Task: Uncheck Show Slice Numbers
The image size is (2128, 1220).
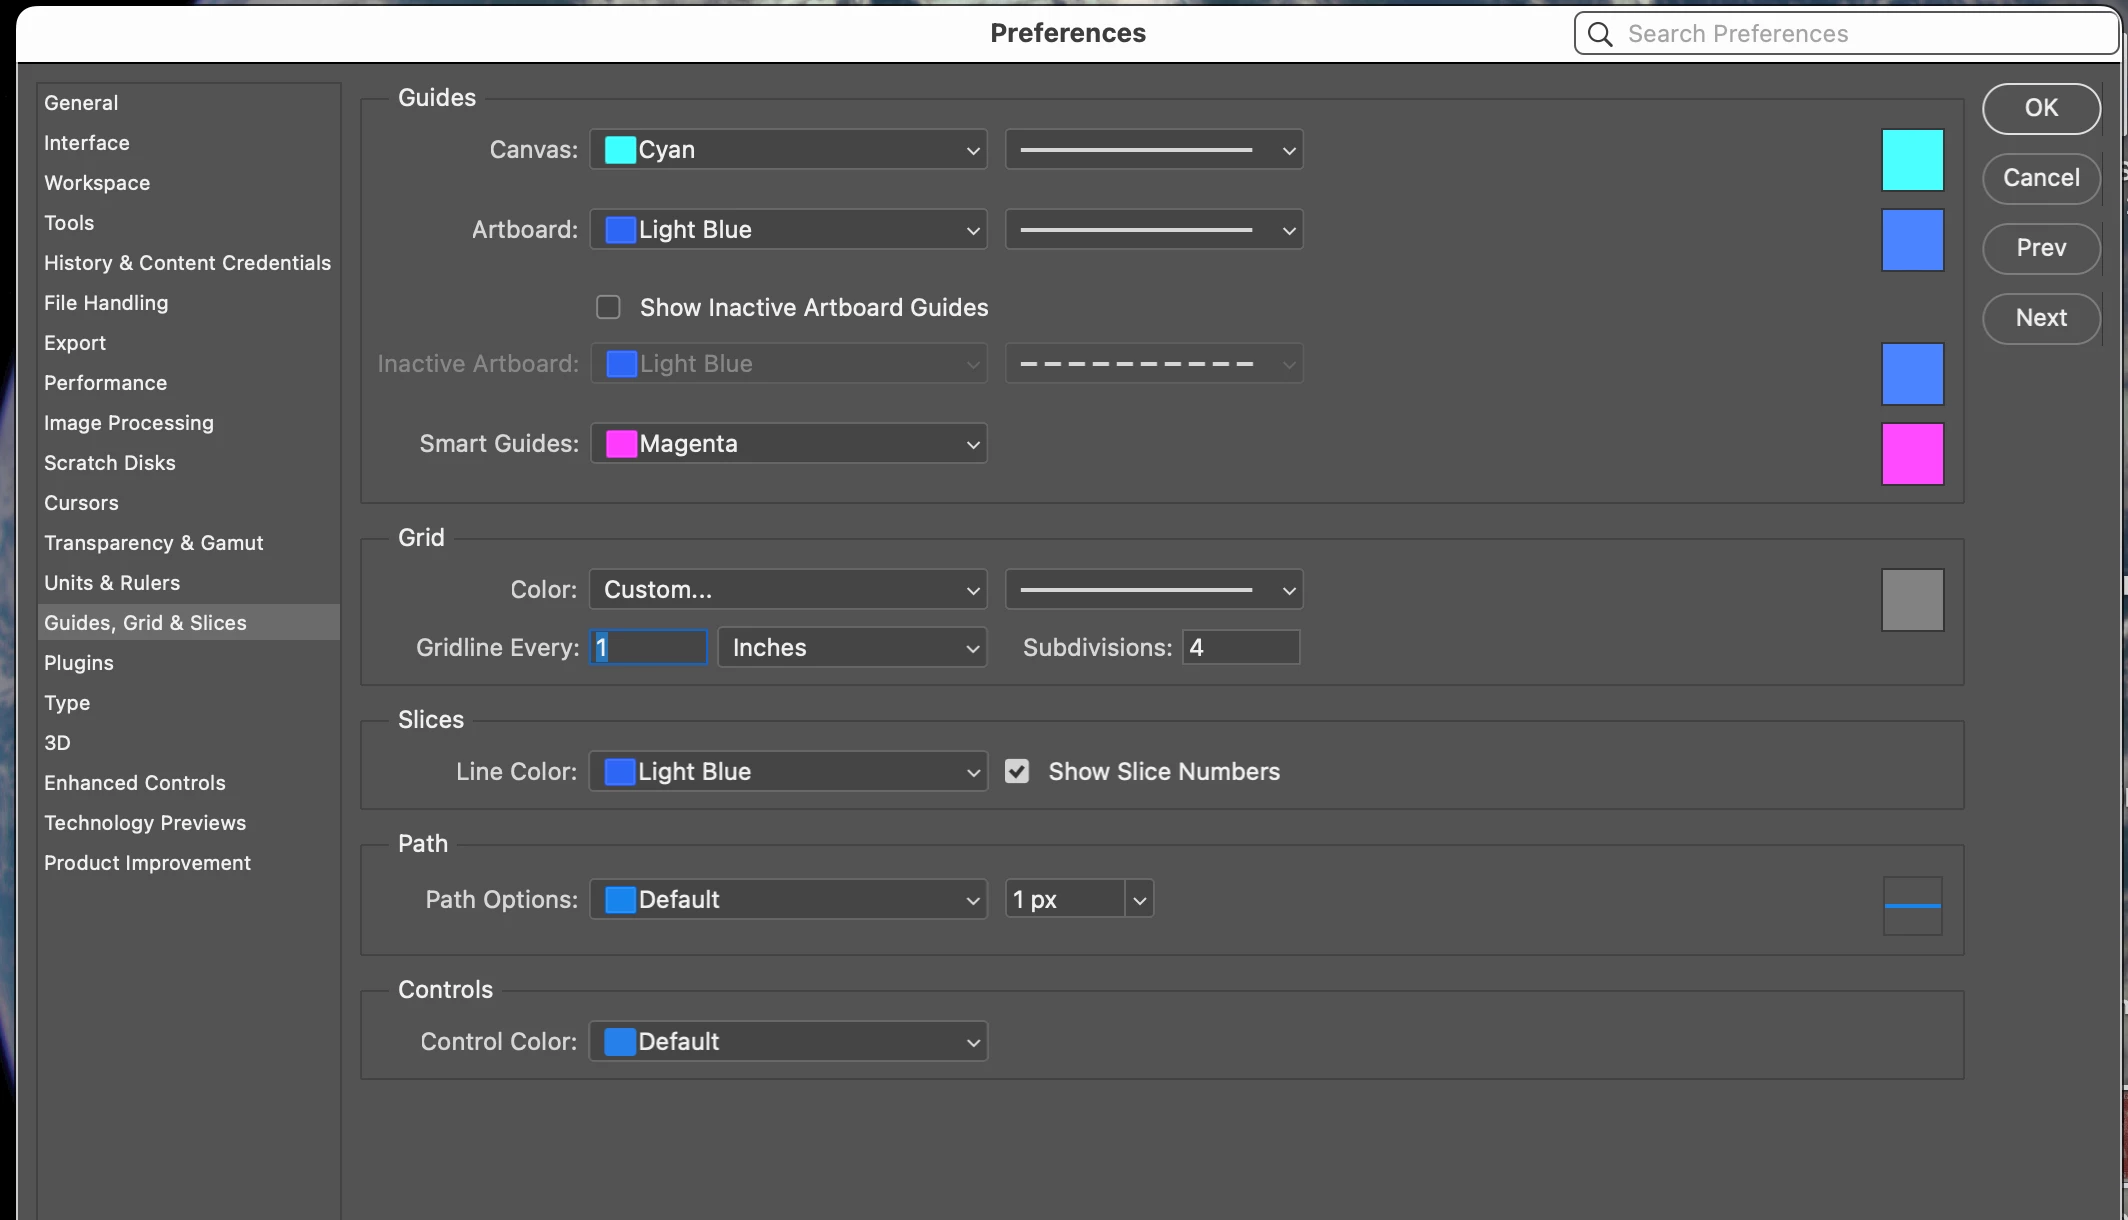Action: click(1017, 771)
